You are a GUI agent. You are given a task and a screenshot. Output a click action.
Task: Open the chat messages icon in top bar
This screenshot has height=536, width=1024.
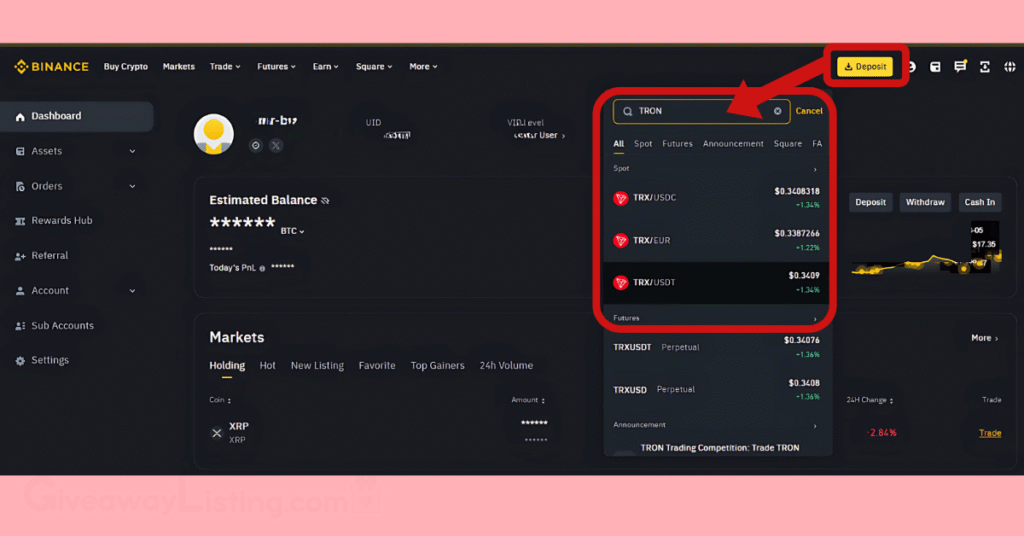coord(960,67)
